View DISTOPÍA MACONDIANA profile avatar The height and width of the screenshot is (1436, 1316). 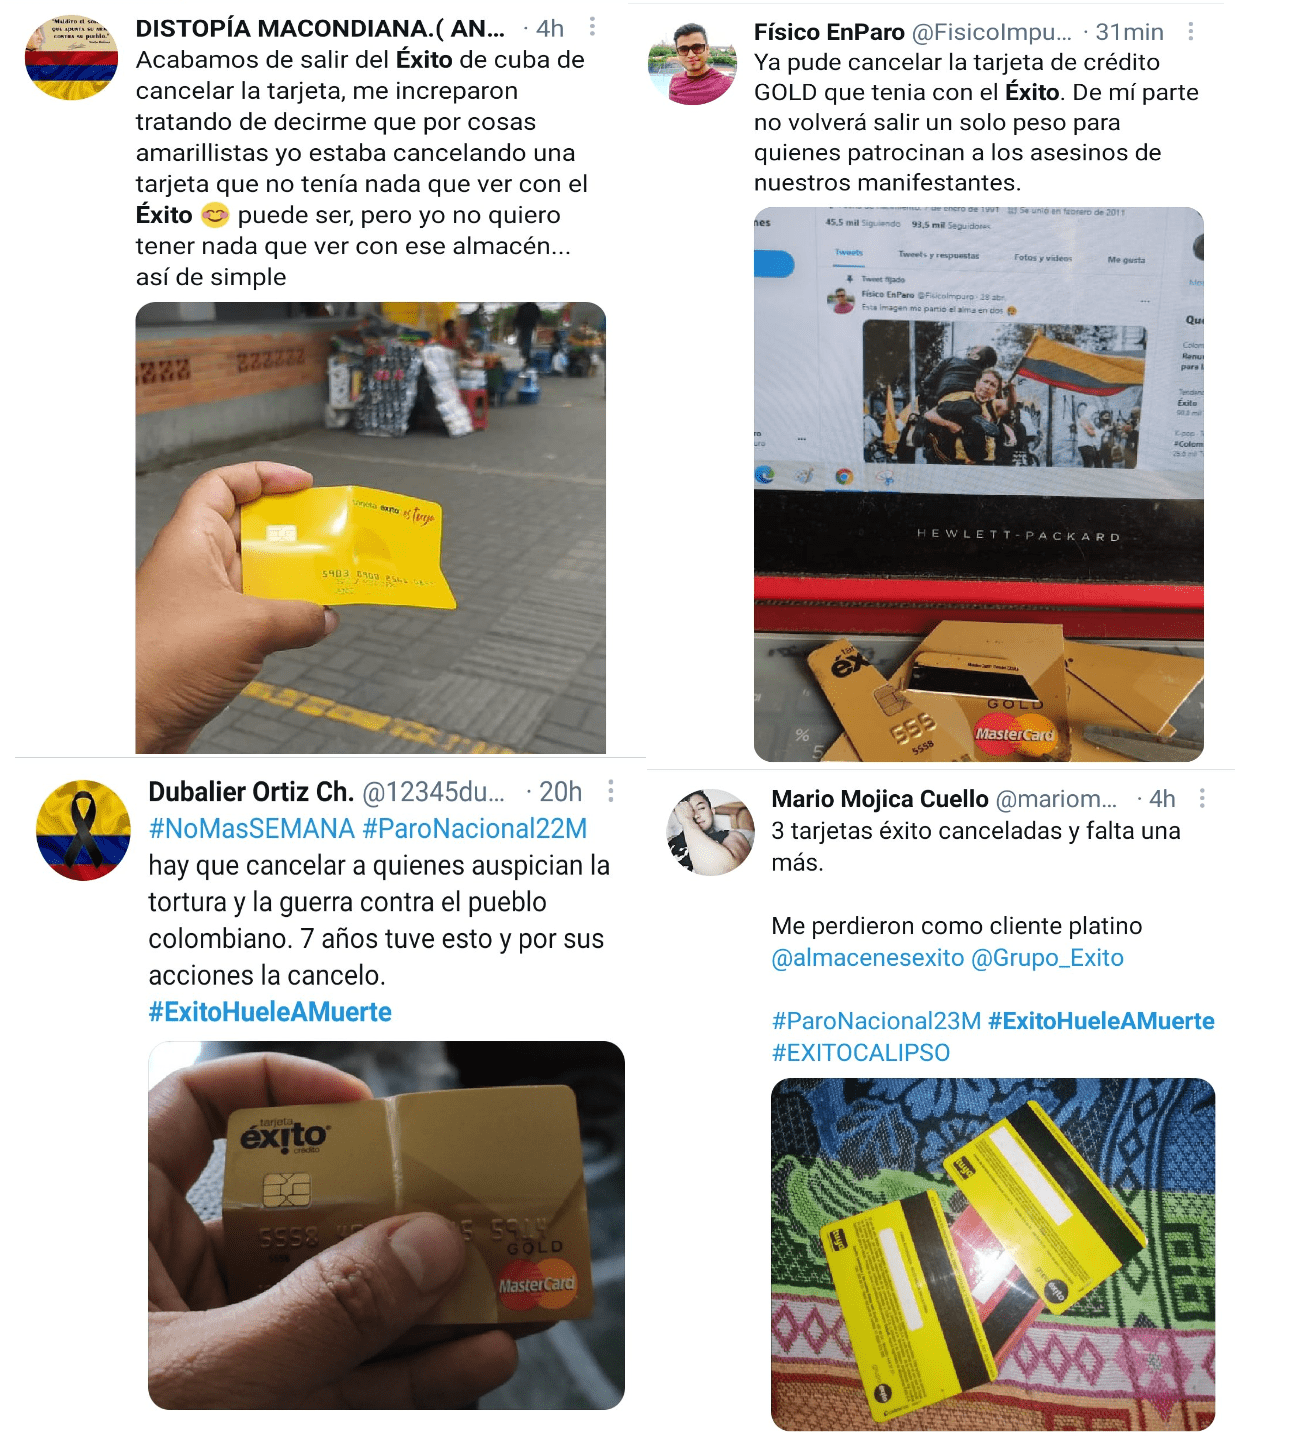pyautogui.click(x=71, y=58)
